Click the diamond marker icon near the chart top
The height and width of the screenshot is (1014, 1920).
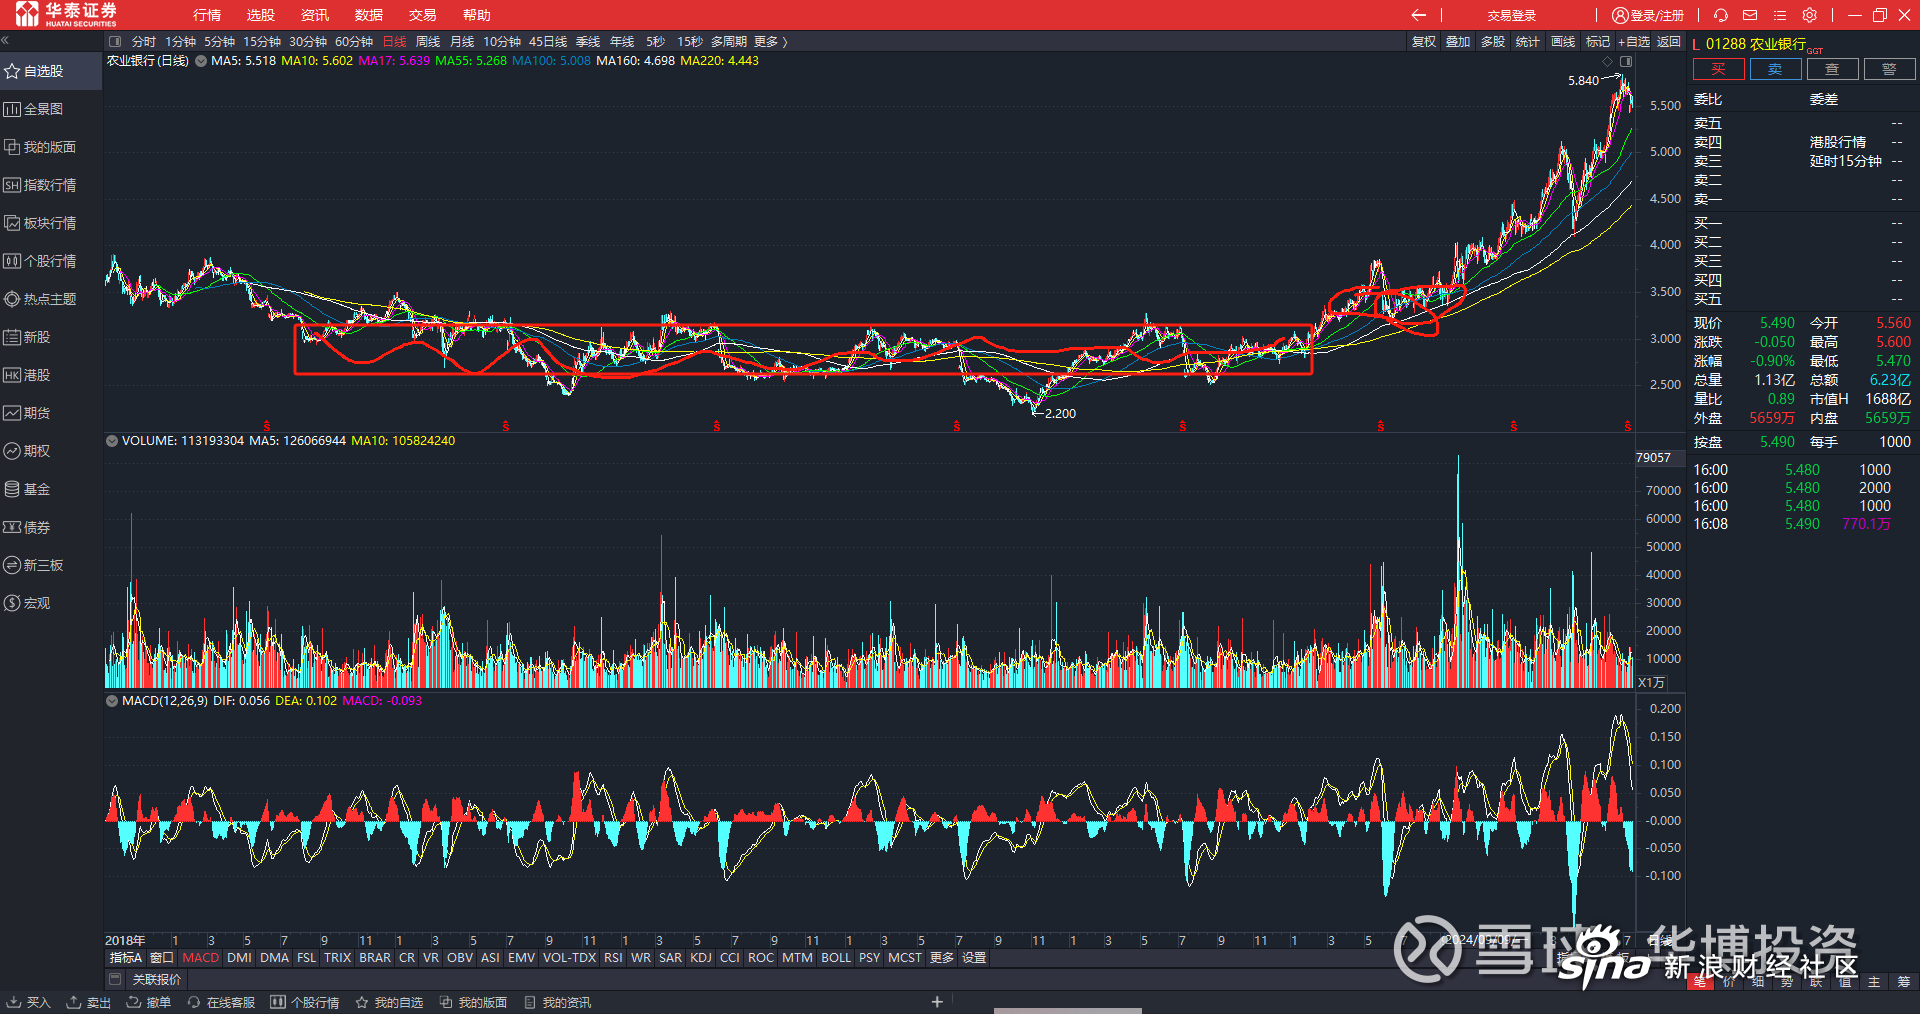click(x=1608, y=62)
